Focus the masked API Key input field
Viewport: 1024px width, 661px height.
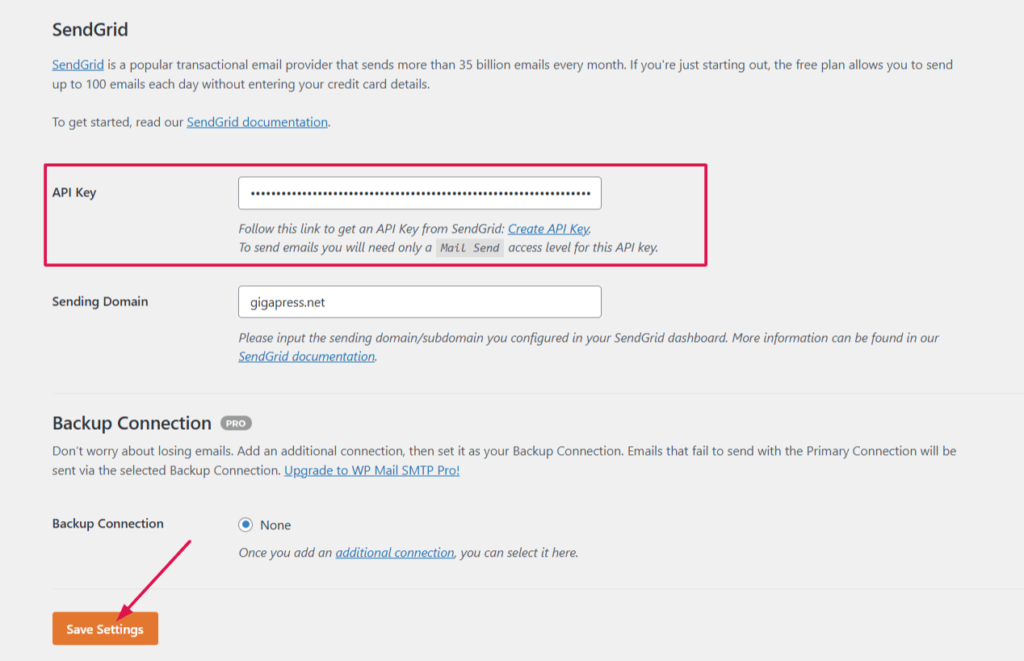420,193
